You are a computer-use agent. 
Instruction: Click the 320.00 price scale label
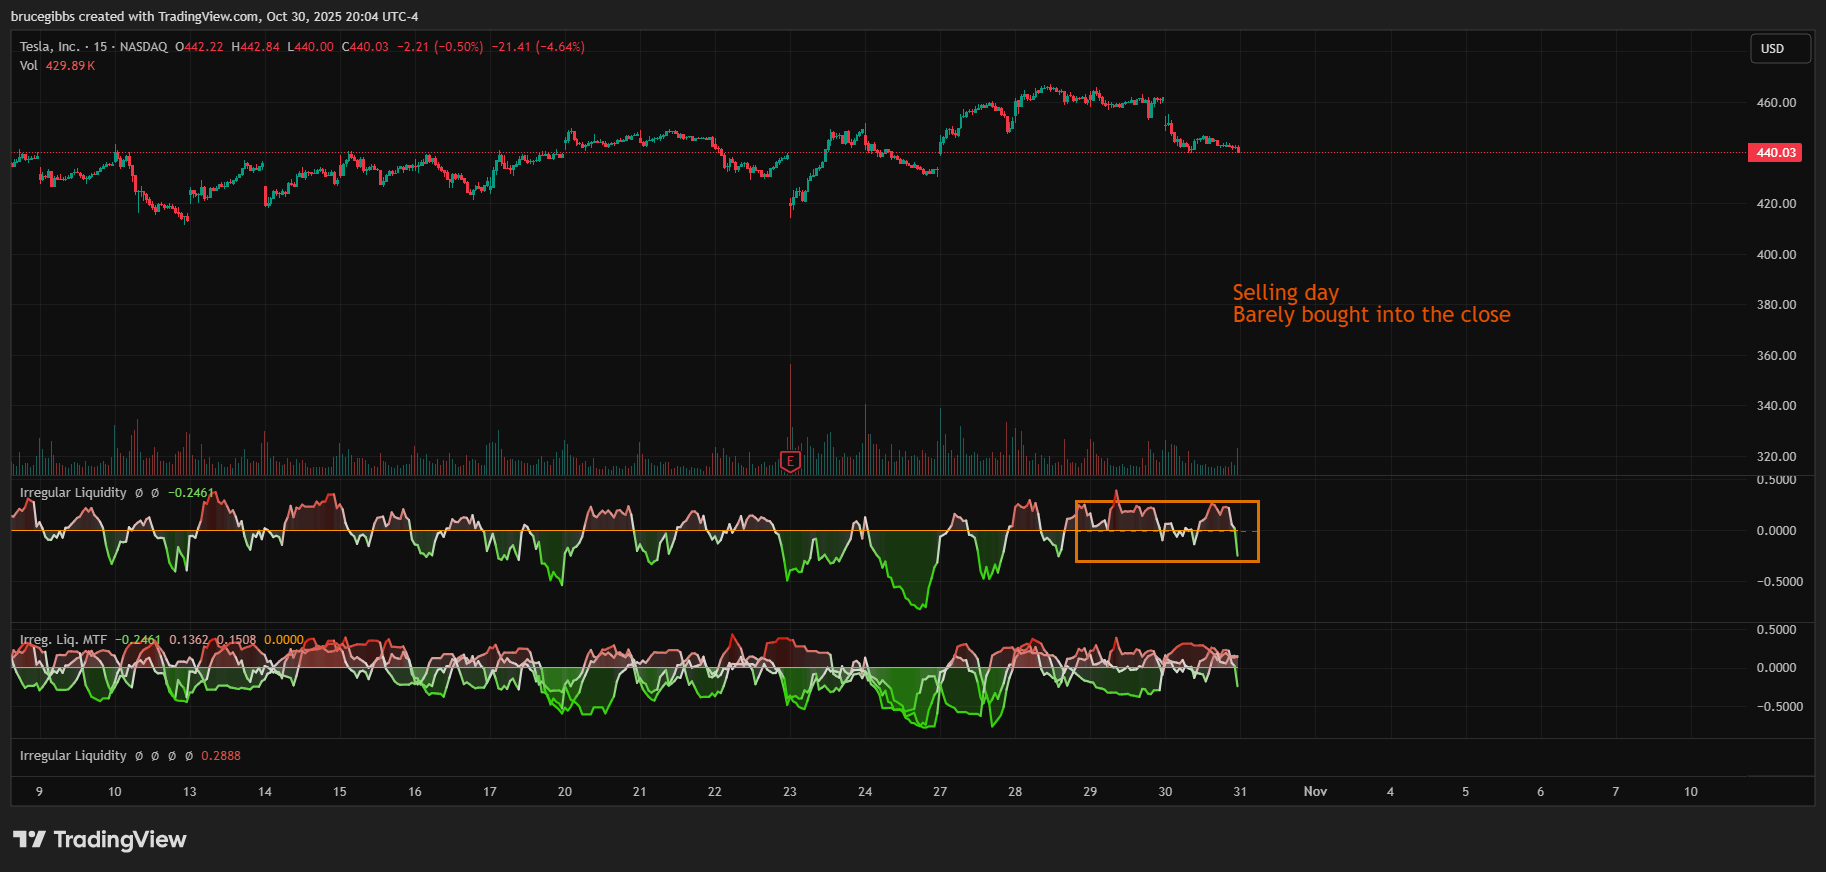tap(1776, 457)
